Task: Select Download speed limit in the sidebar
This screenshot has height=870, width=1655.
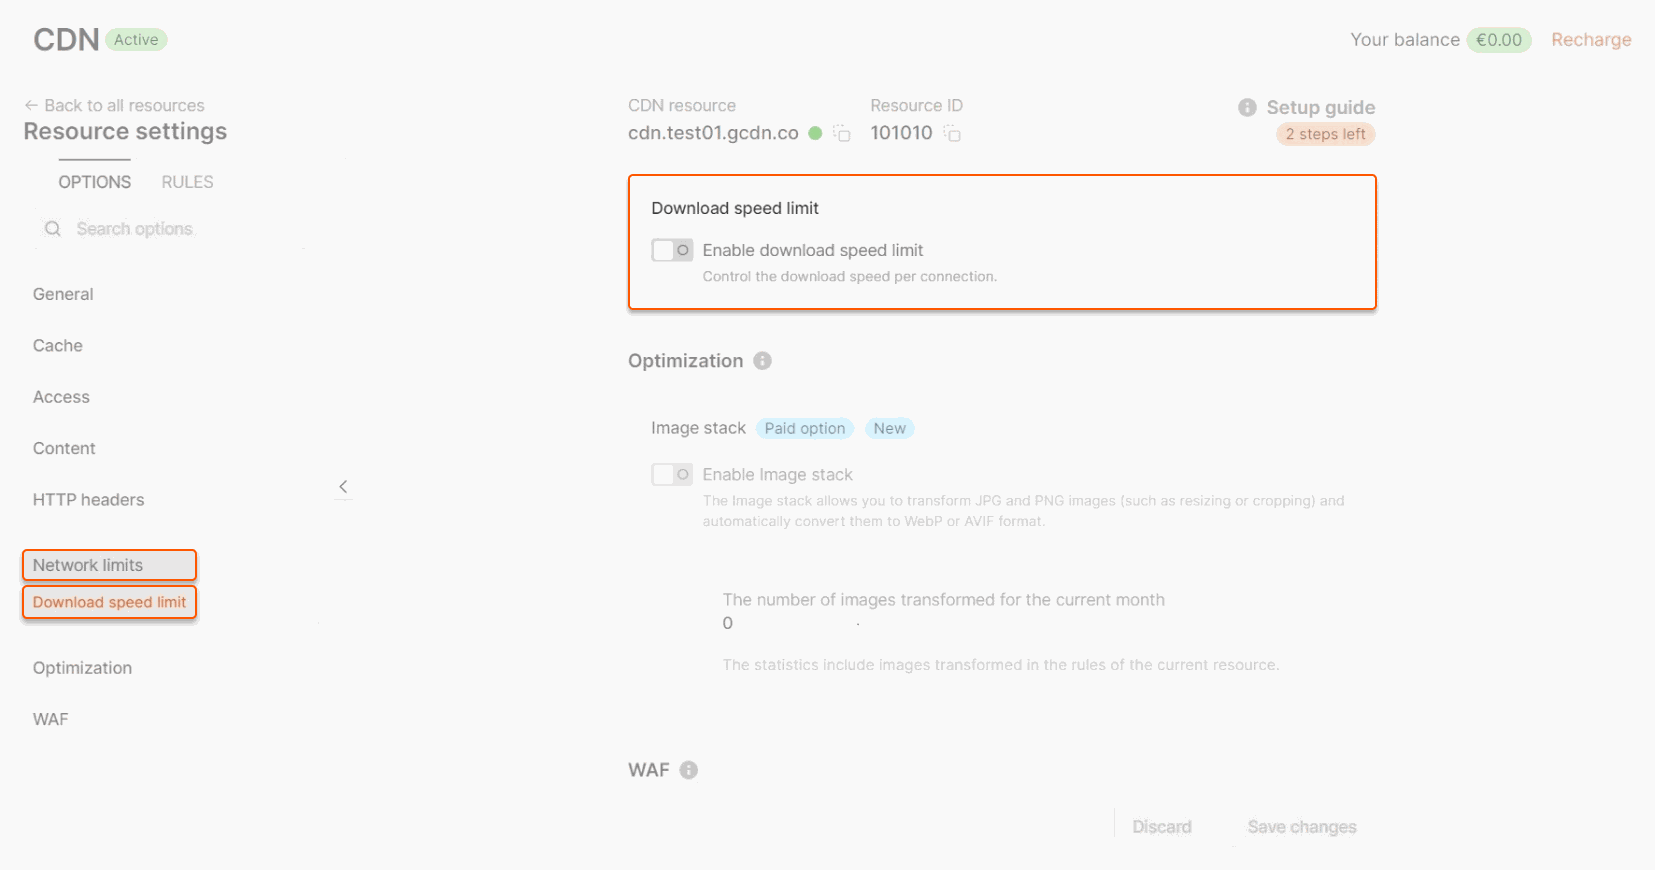Action: 109,602
